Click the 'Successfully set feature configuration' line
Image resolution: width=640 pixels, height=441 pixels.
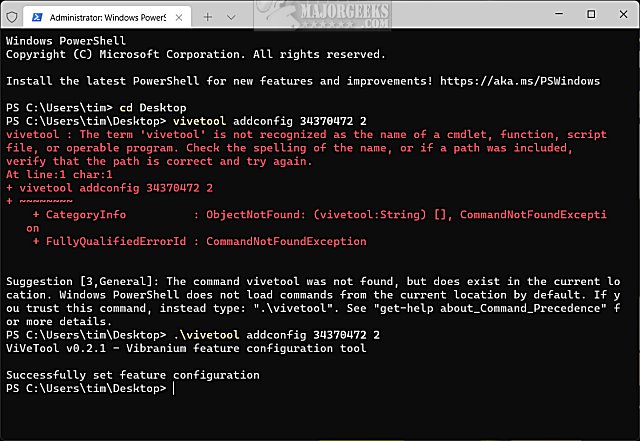pyautogui.click(x=132, y=375)
